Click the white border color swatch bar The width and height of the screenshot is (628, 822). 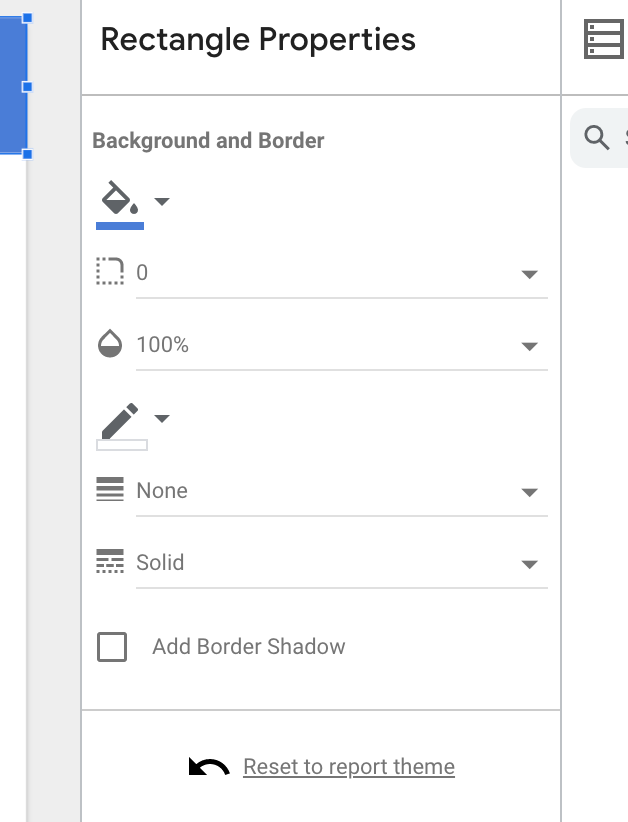tap(122, 445)
